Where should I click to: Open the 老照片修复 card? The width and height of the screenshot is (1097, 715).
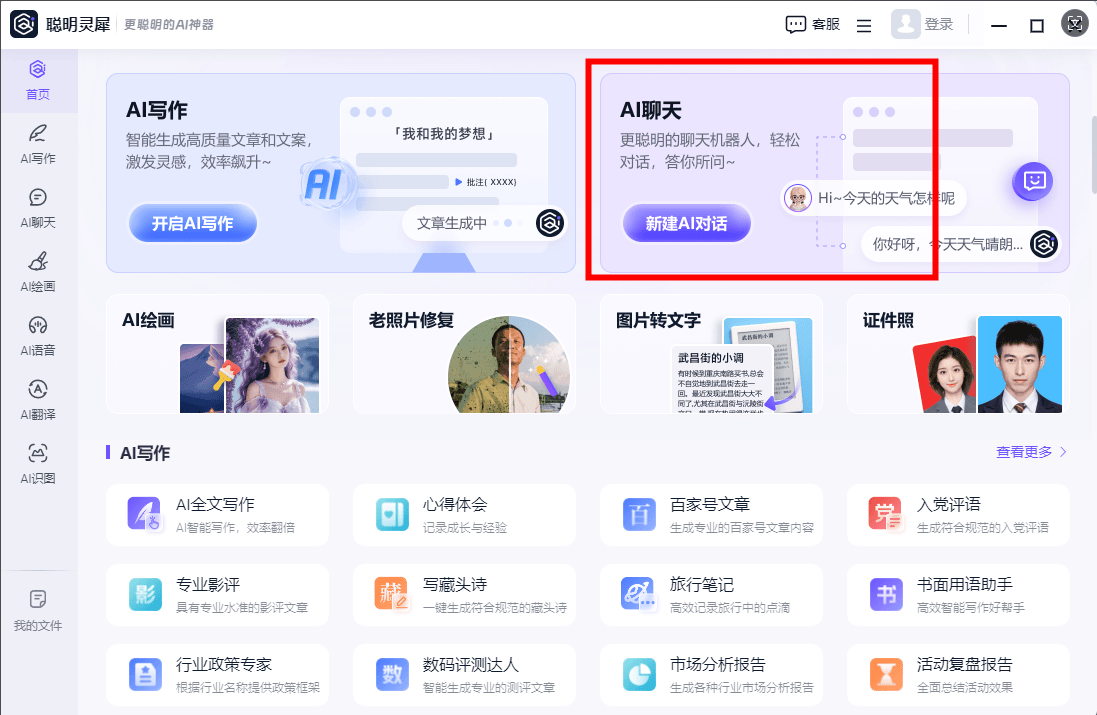point(464,353)
